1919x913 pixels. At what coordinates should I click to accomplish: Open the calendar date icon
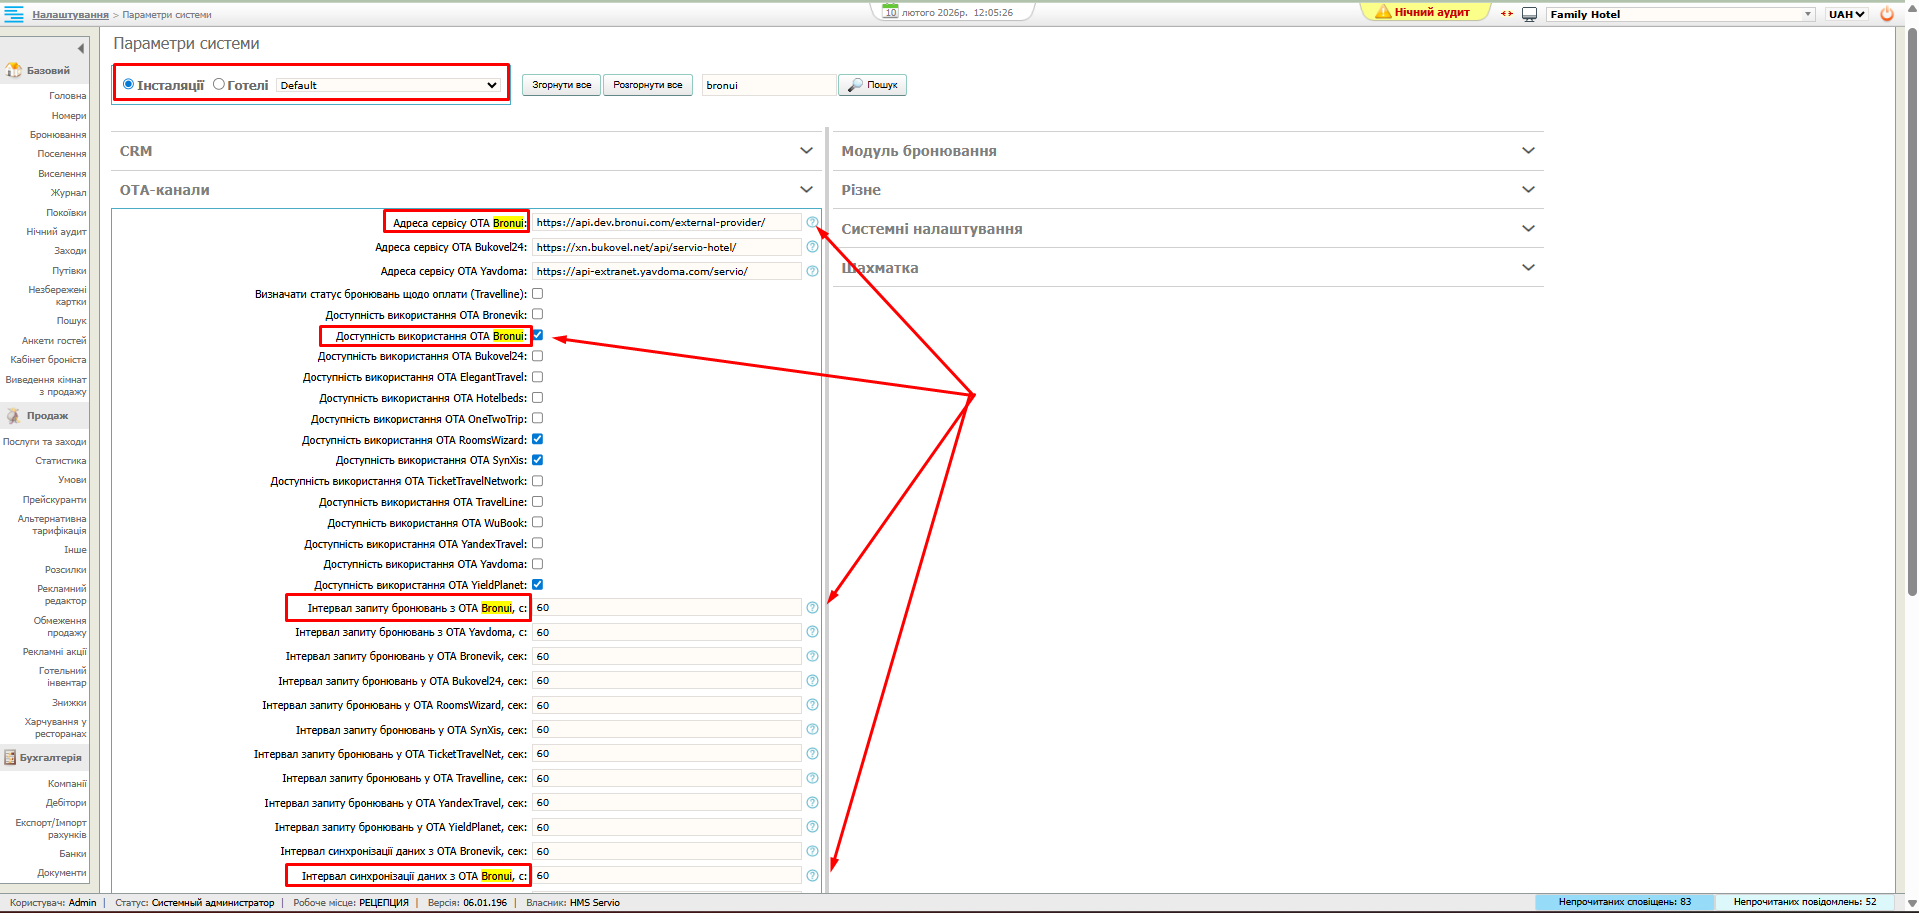tap(890, 12)
